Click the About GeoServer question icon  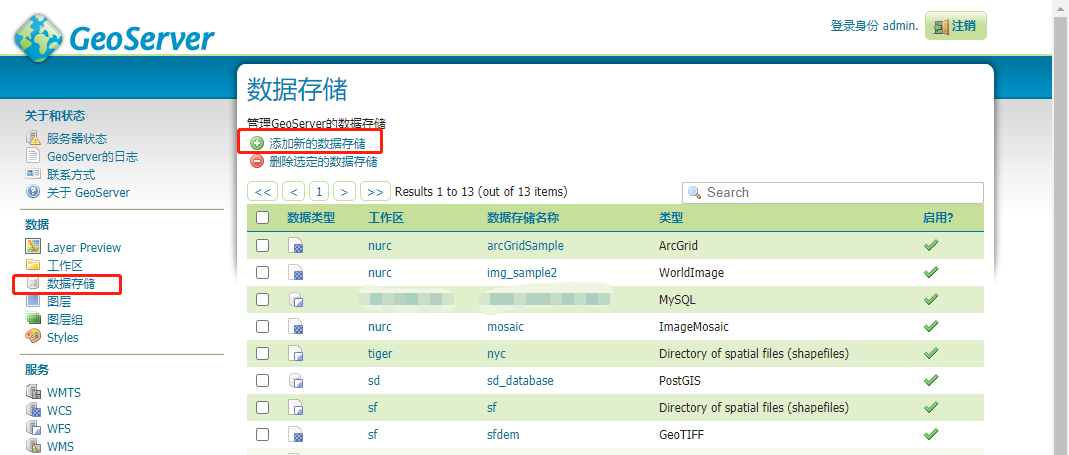pos(33,192)
